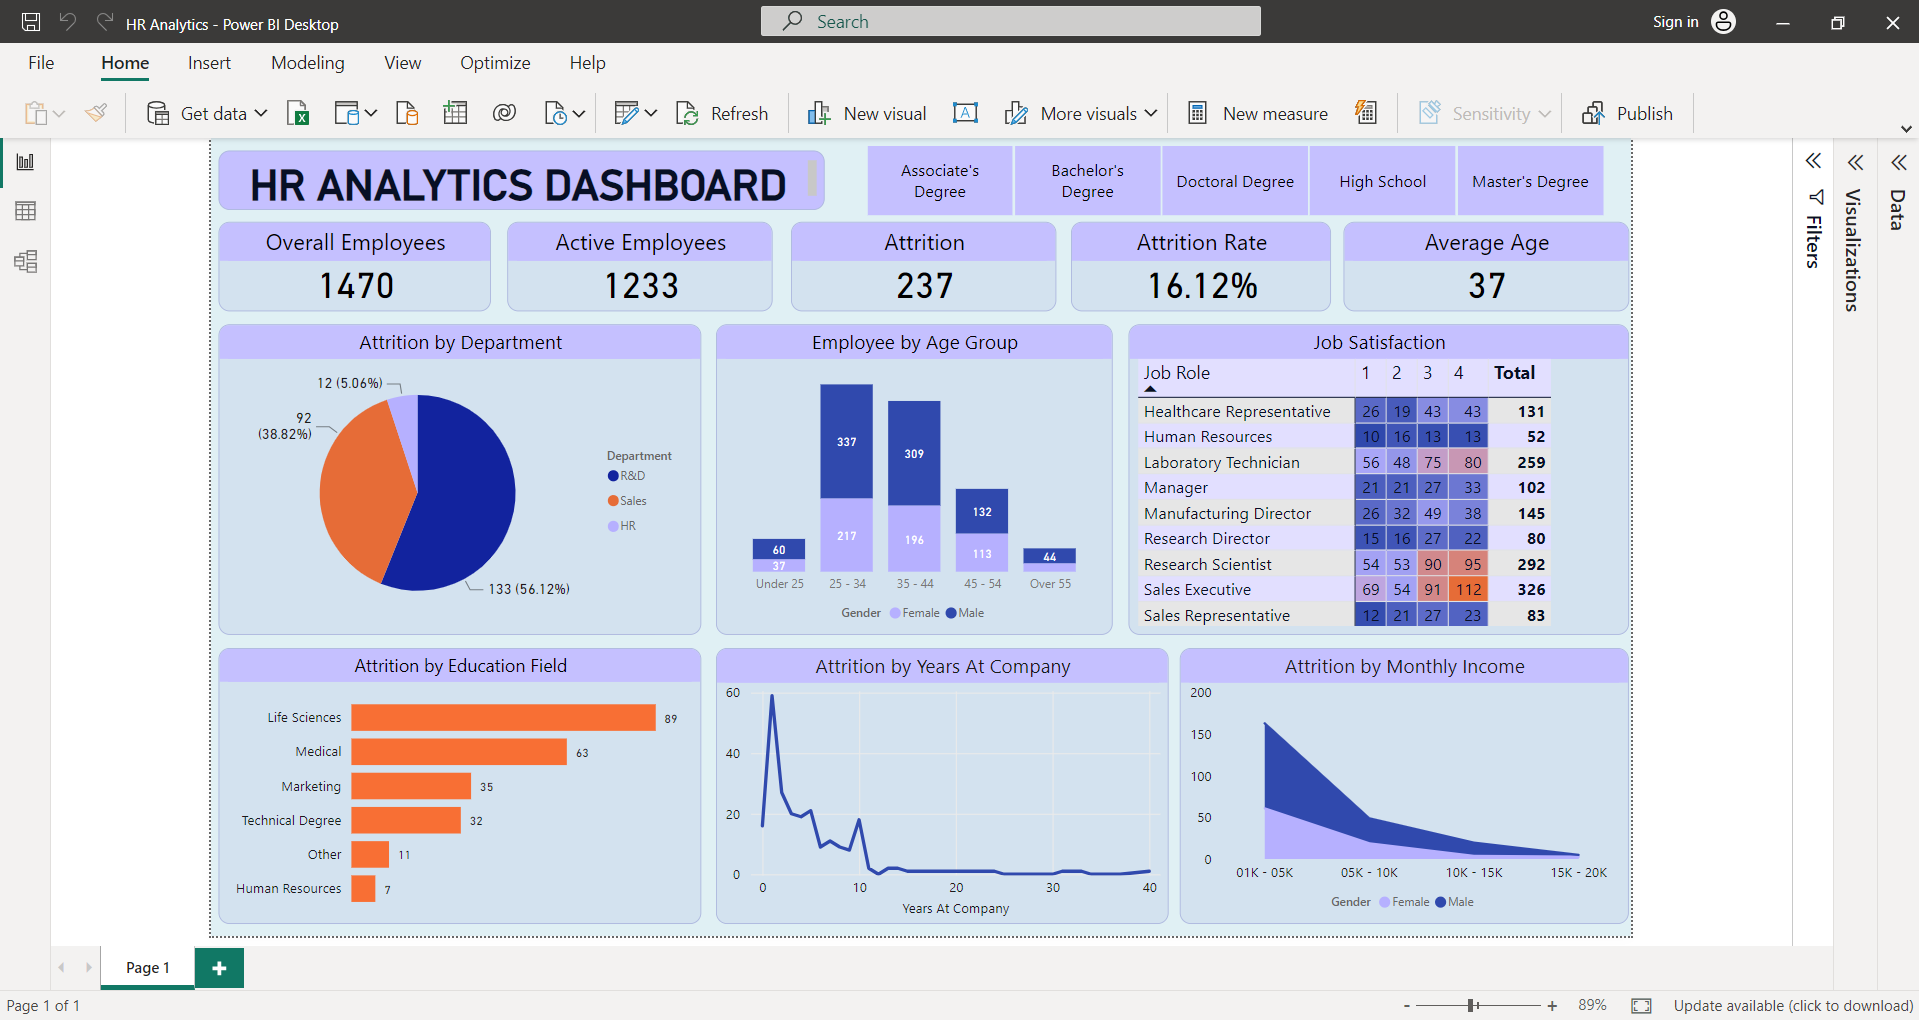Open the View menu
This screenshot has width=1919, height=1020.
(x=401, y=62)
